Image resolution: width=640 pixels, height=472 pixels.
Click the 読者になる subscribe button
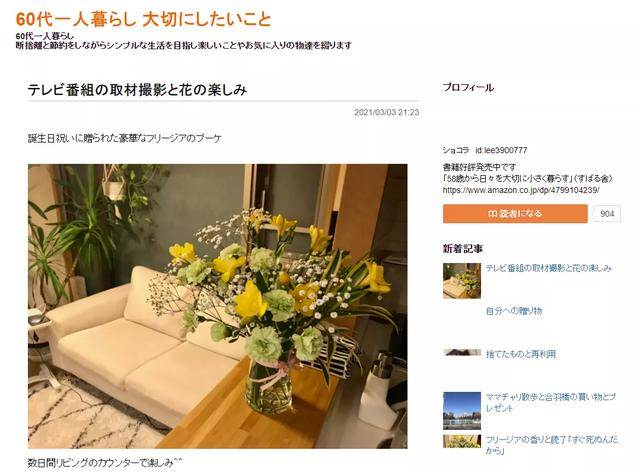515,214
